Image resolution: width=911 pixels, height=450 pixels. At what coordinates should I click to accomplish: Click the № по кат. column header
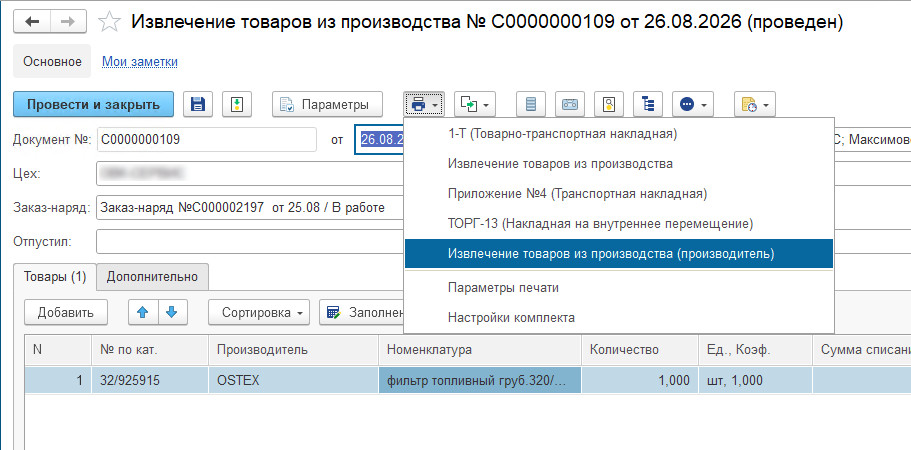click(150, 350)
